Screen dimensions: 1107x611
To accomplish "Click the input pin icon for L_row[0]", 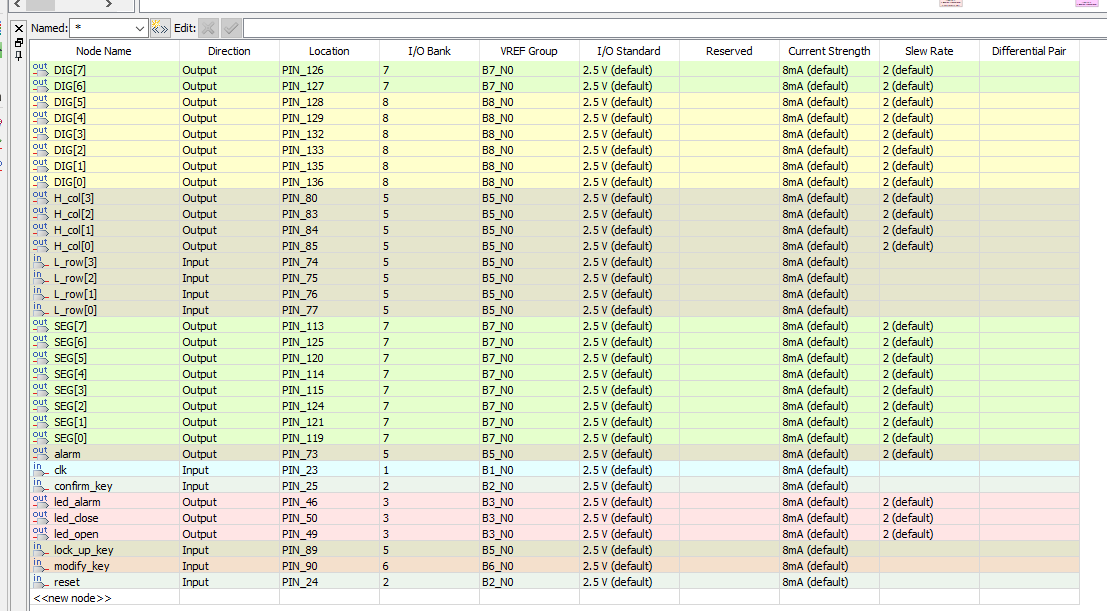I will tap(40, 309).
